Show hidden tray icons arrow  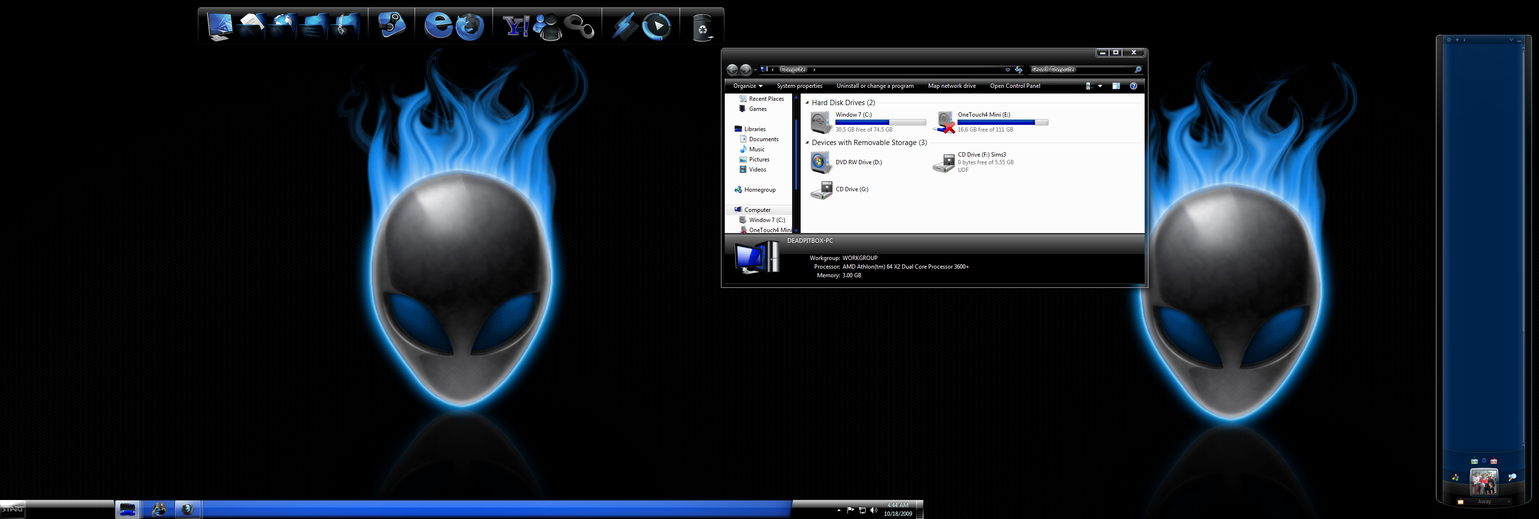(839, 510)
